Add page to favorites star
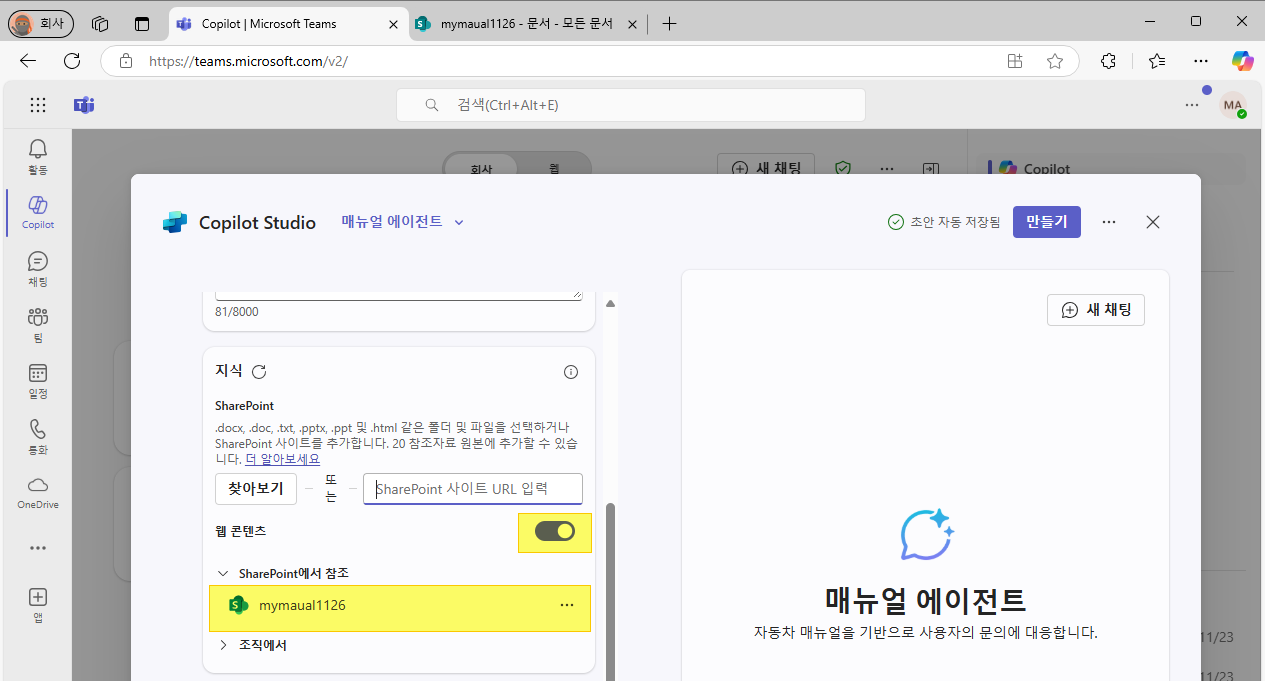This screenshot has height=681, width=1265. 1054,61
